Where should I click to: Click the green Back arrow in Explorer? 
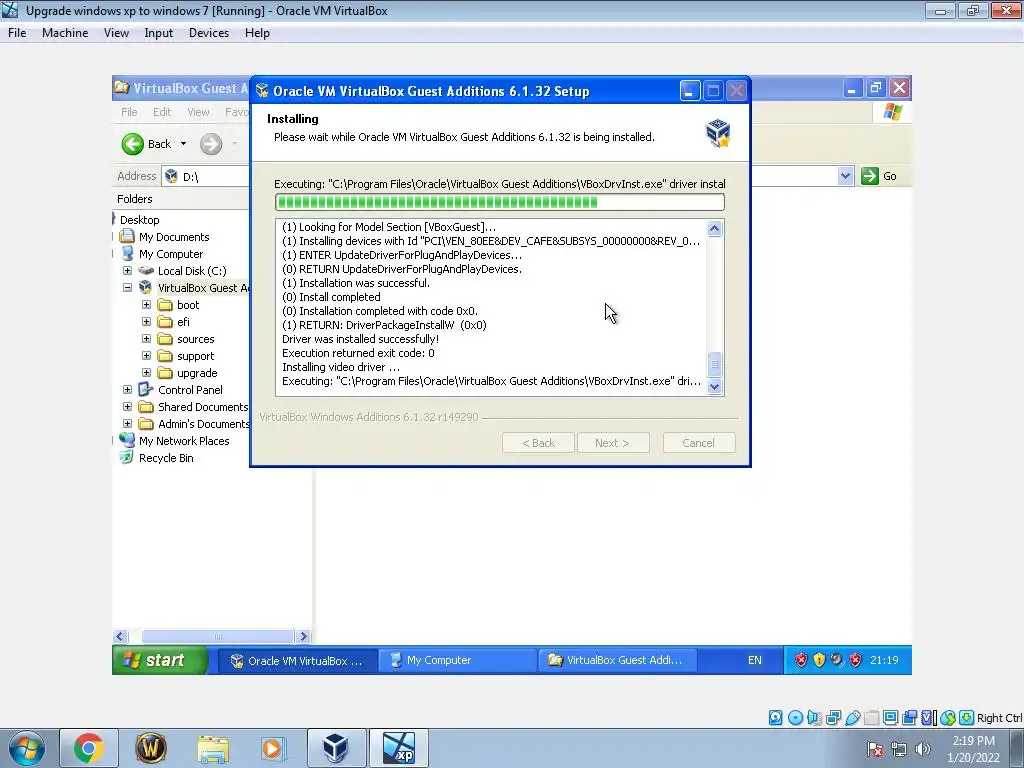pos(133,144)
